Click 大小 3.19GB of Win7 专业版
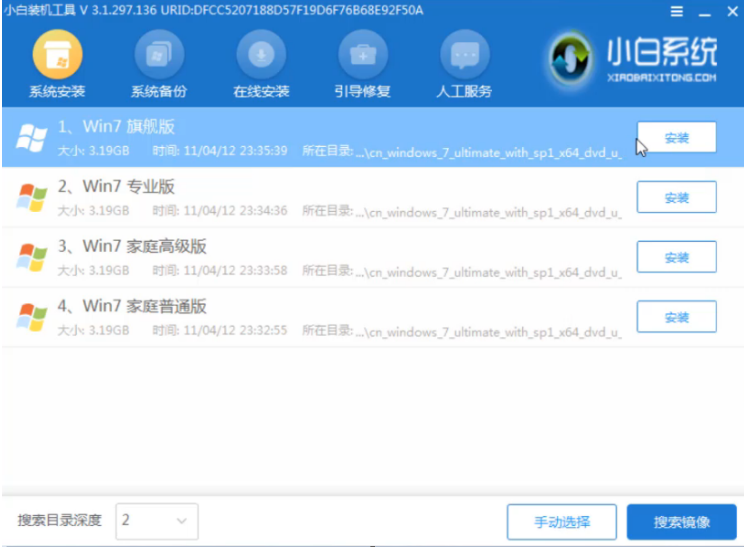Image resolution: width=744 pixels, height=547 pixels. coord(93,211)
